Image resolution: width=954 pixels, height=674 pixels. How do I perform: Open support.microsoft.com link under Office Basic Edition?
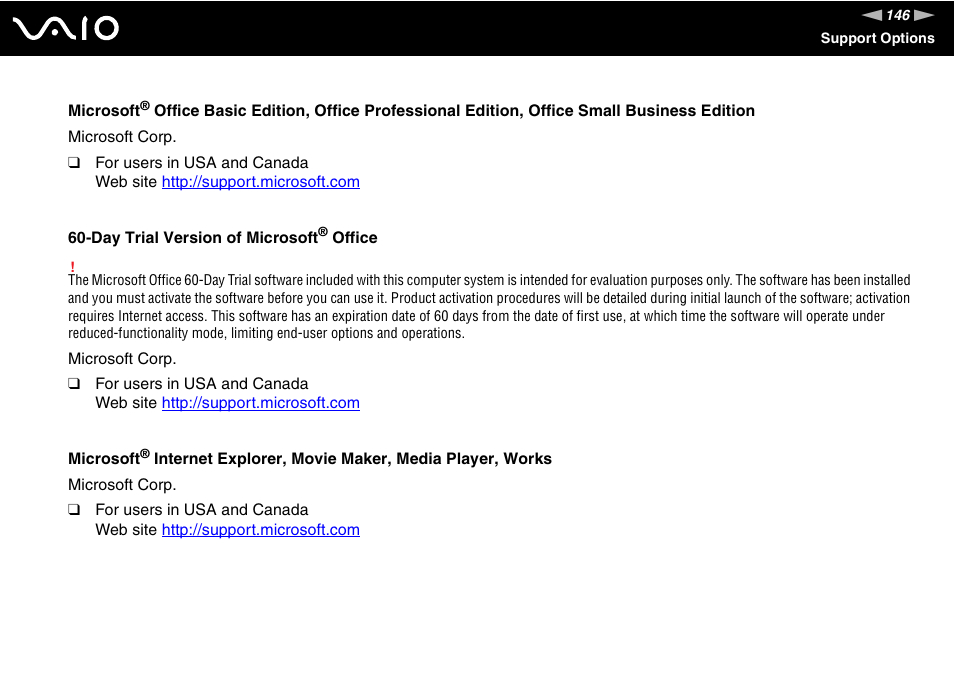260,182
